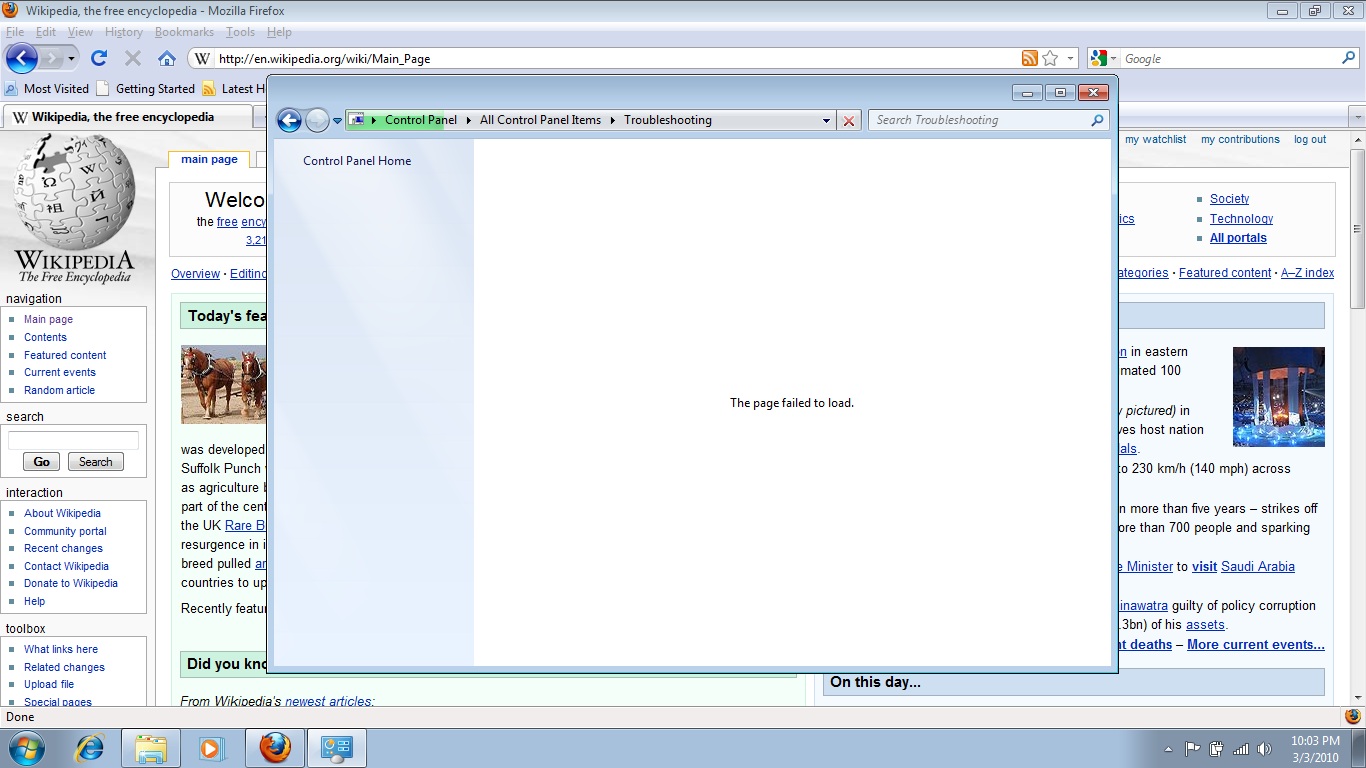This screenshot has width=1366, height=768.
Task: Click the Firefox address bar URL
Action: (x=324, y=59)
